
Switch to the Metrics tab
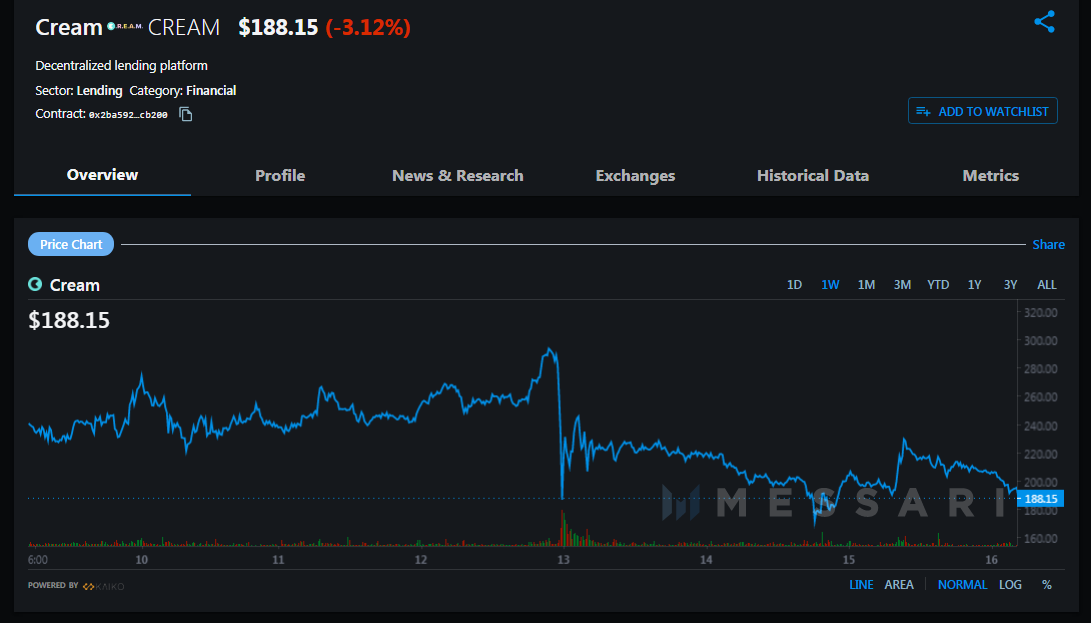point(990,175)
